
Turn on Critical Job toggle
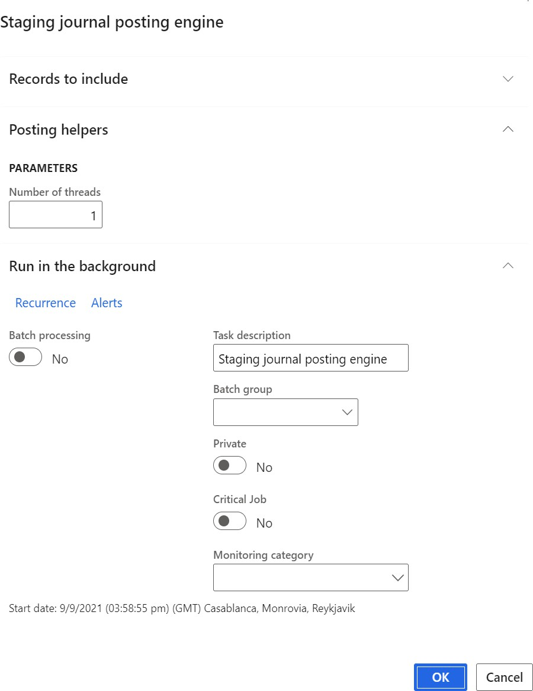click(230, 521)
